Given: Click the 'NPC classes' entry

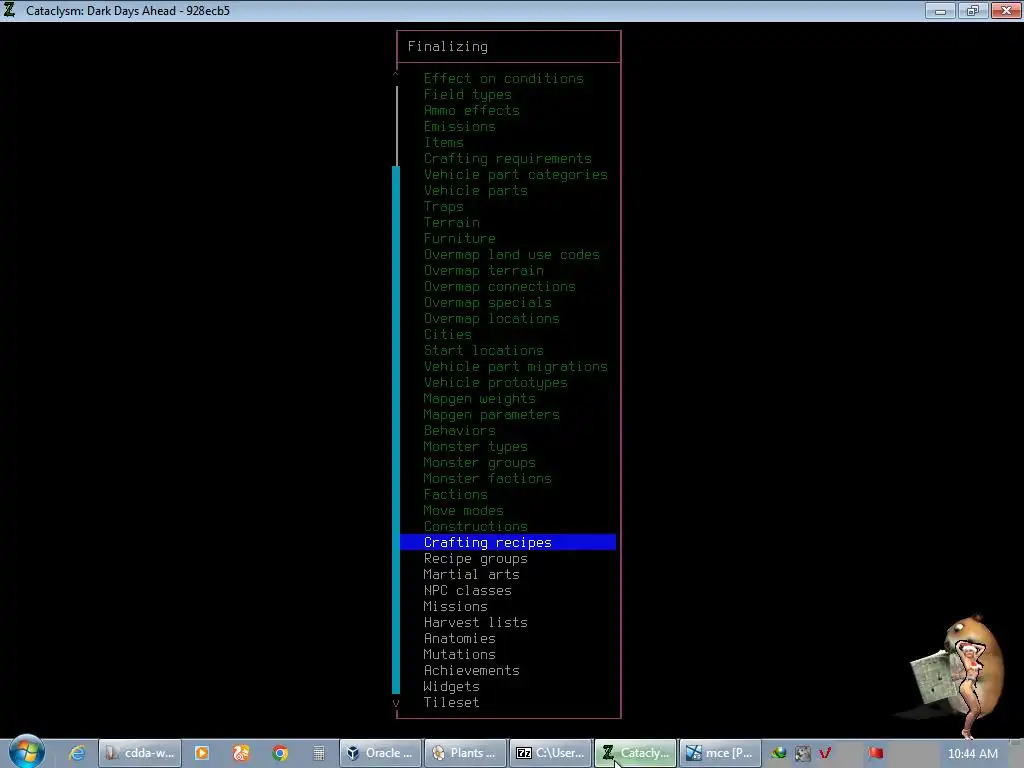Looking at the screenshot, I should point(468,590).
